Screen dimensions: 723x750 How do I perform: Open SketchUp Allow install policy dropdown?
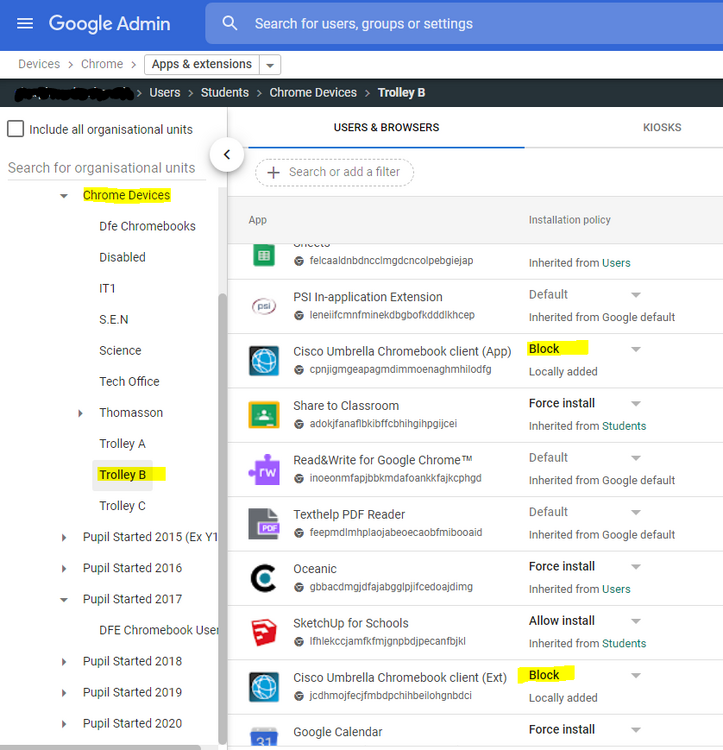(635, 621)
